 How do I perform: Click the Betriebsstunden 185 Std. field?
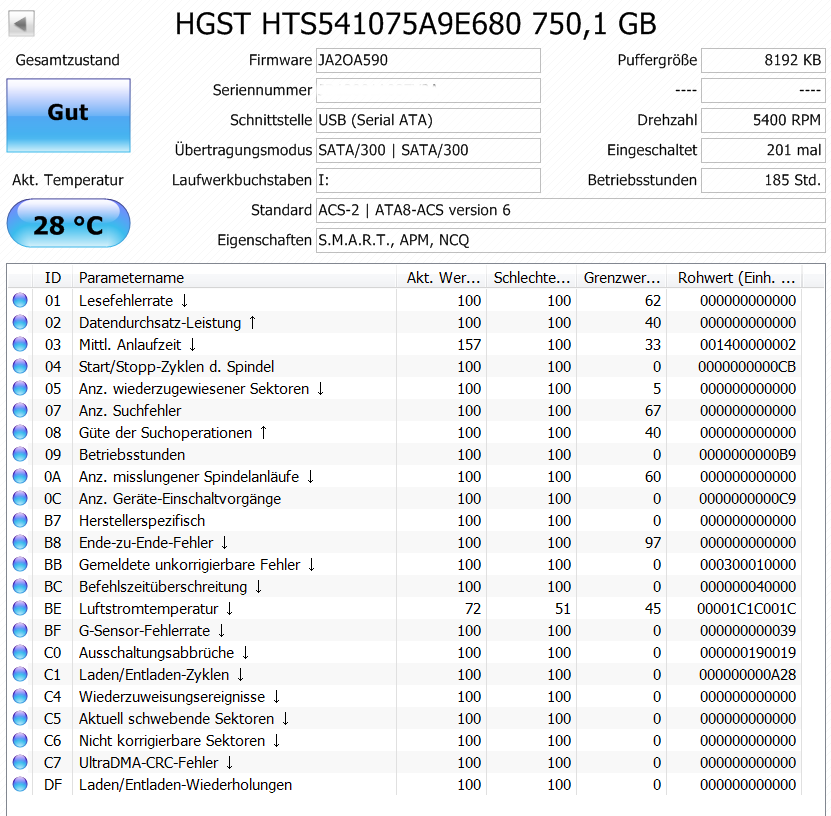(x=763, y=180)
